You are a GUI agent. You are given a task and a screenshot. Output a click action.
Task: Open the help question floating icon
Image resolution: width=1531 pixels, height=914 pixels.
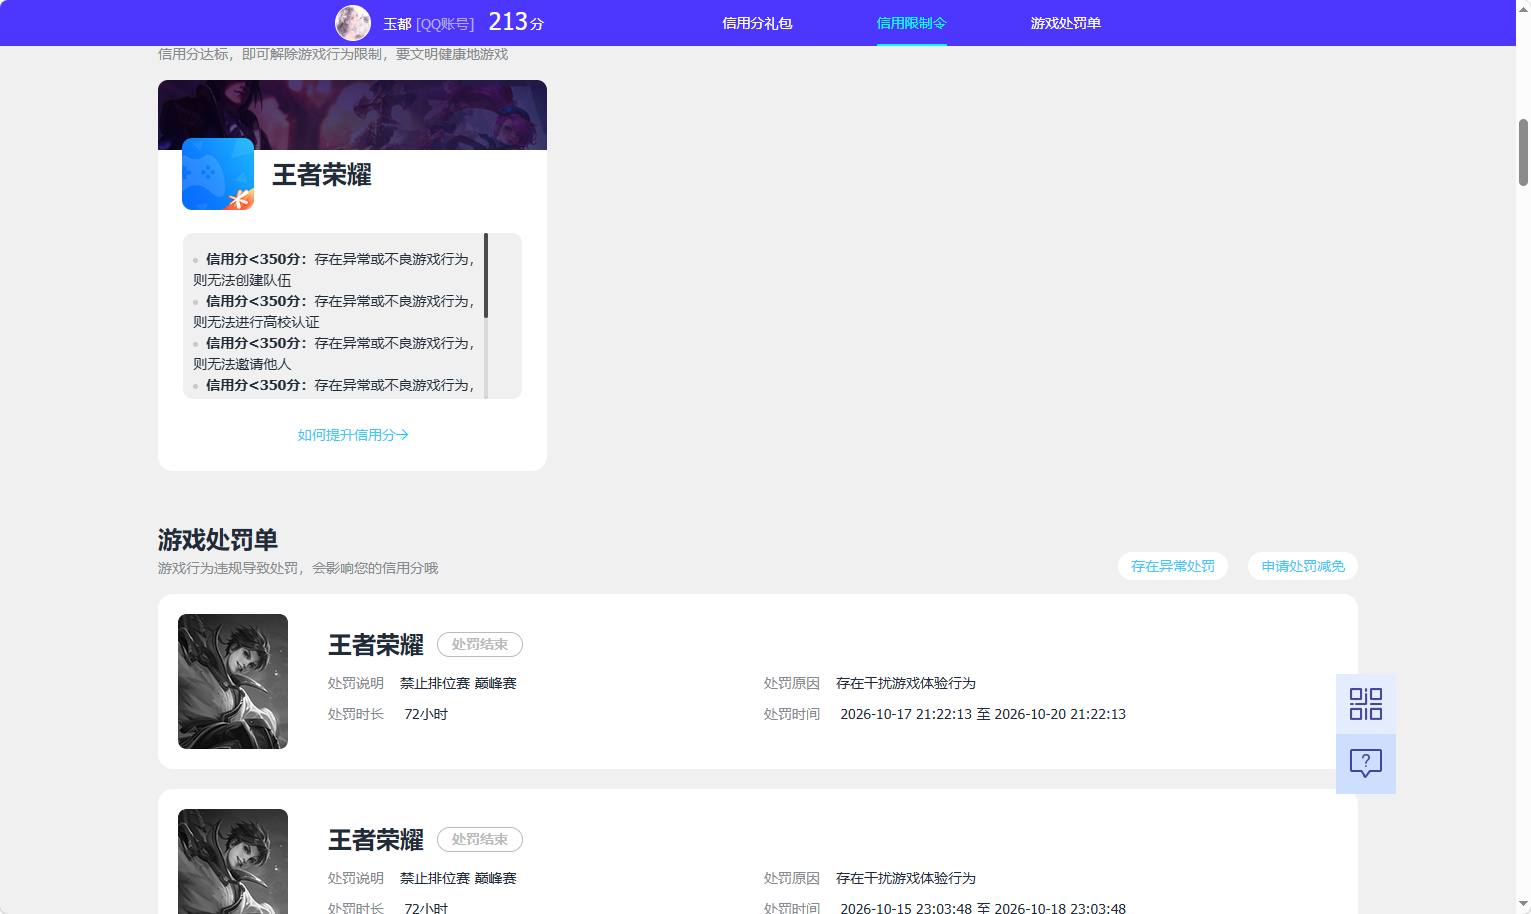point(1366,764)
